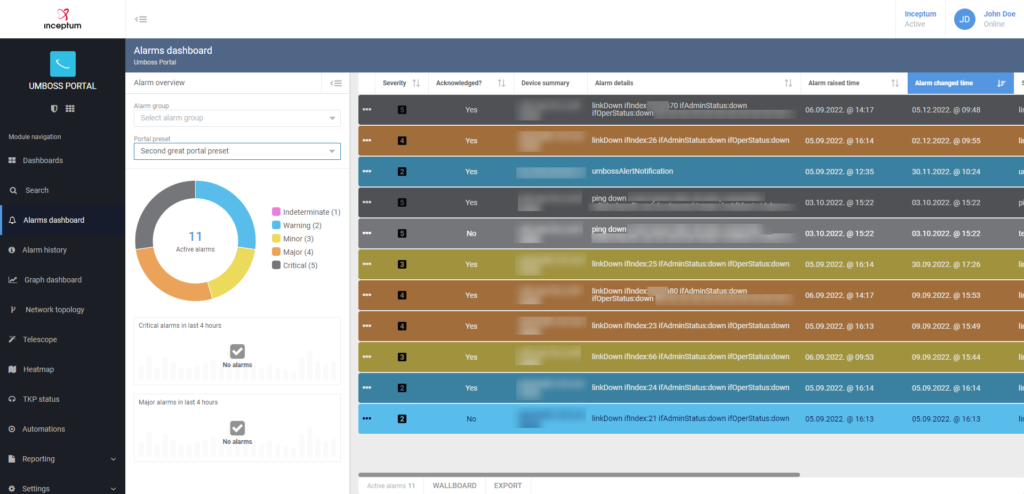Toggle Warning (2) legend swatch
Screen dimensions: 1024x494
(x=276, y=225)
